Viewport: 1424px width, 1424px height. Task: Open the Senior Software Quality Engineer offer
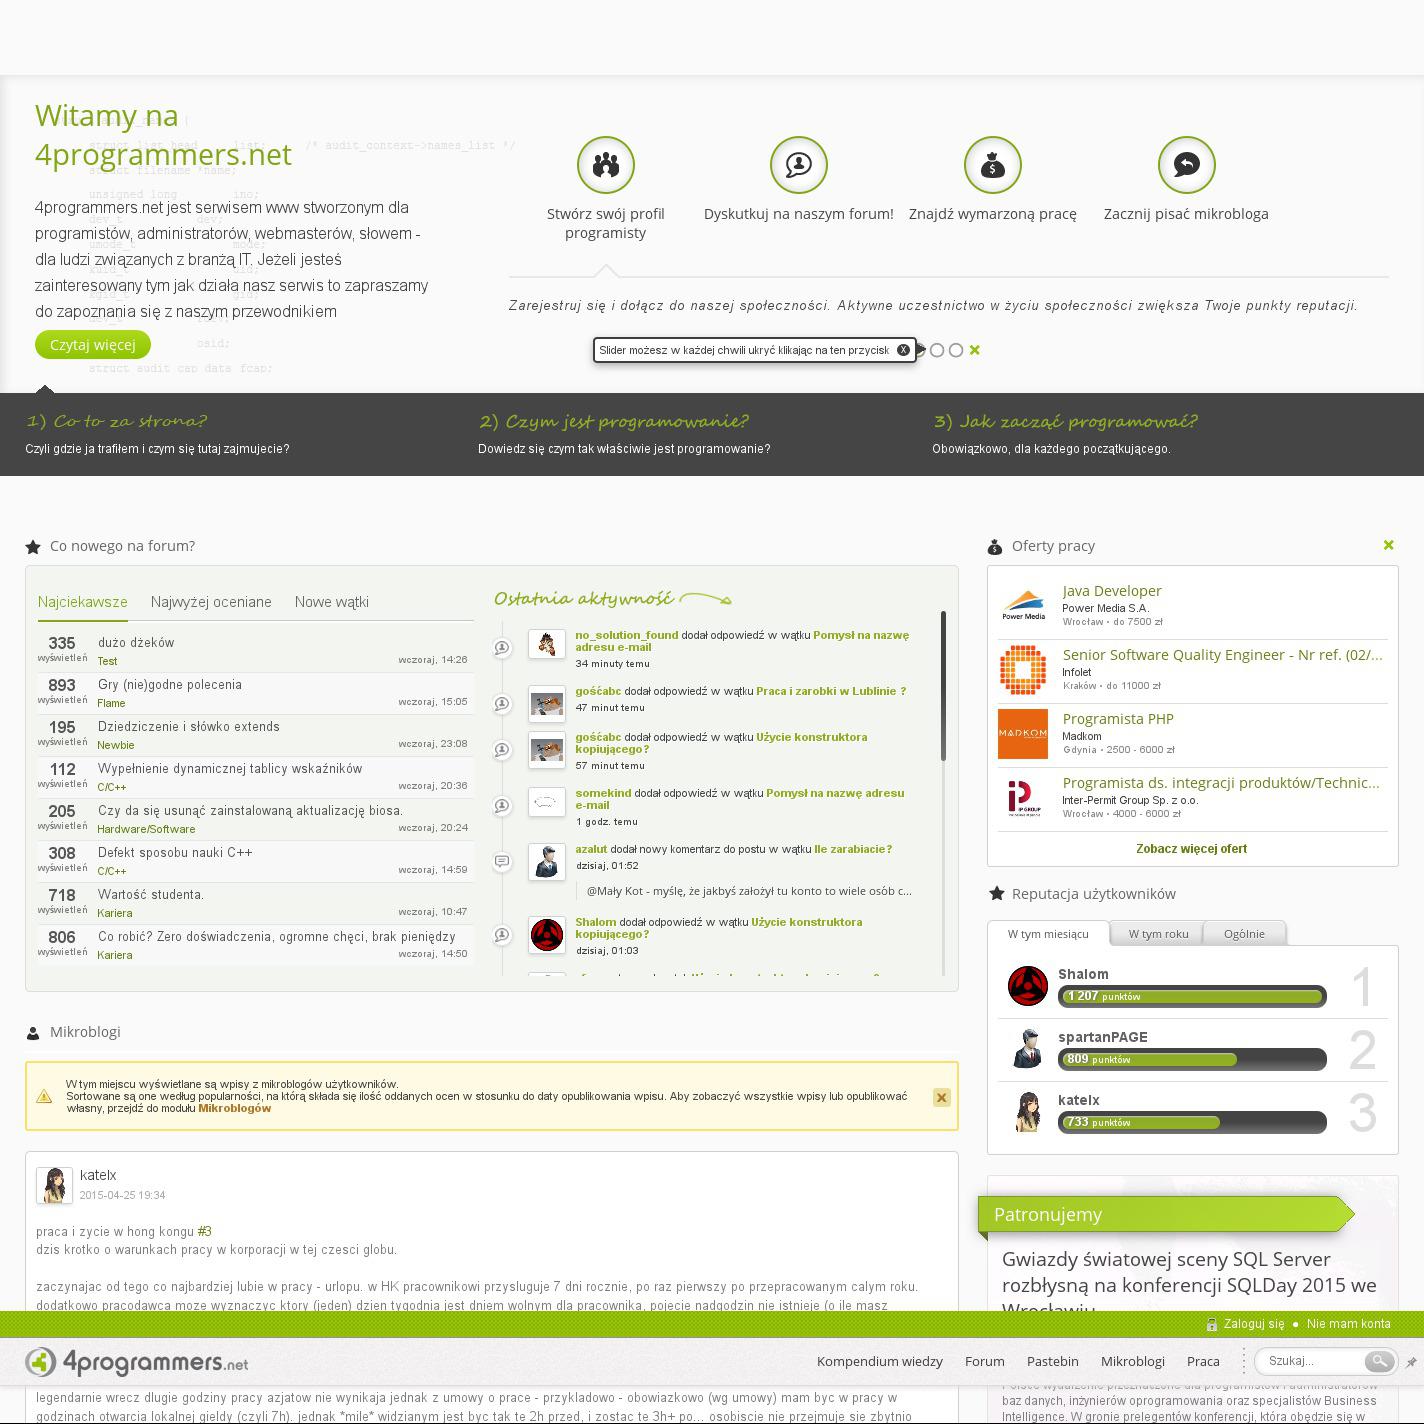click(x=1223, y=655)
